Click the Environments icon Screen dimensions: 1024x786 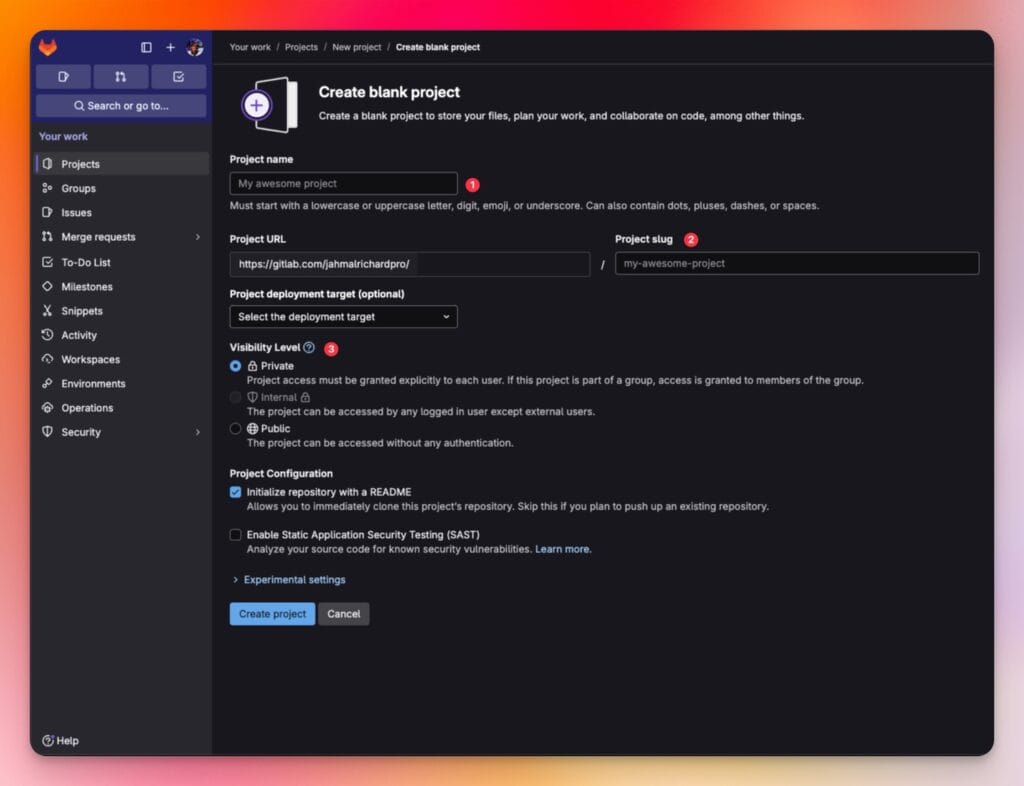[x=47, y=383]
